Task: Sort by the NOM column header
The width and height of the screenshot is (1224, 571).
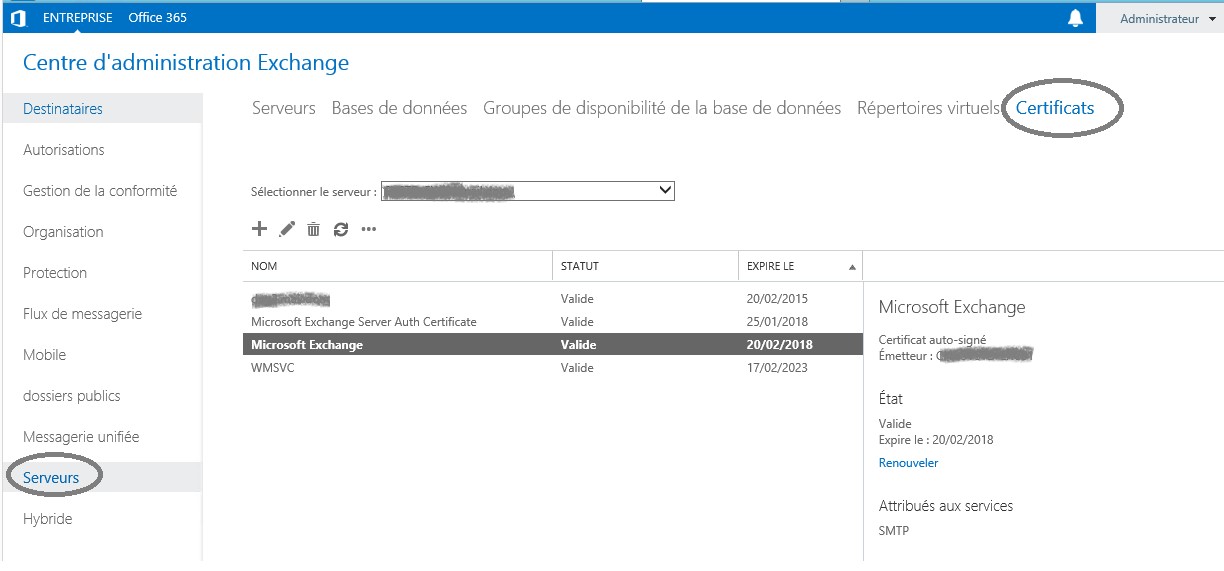Action: pyautogui.click(x=397, y=267)
